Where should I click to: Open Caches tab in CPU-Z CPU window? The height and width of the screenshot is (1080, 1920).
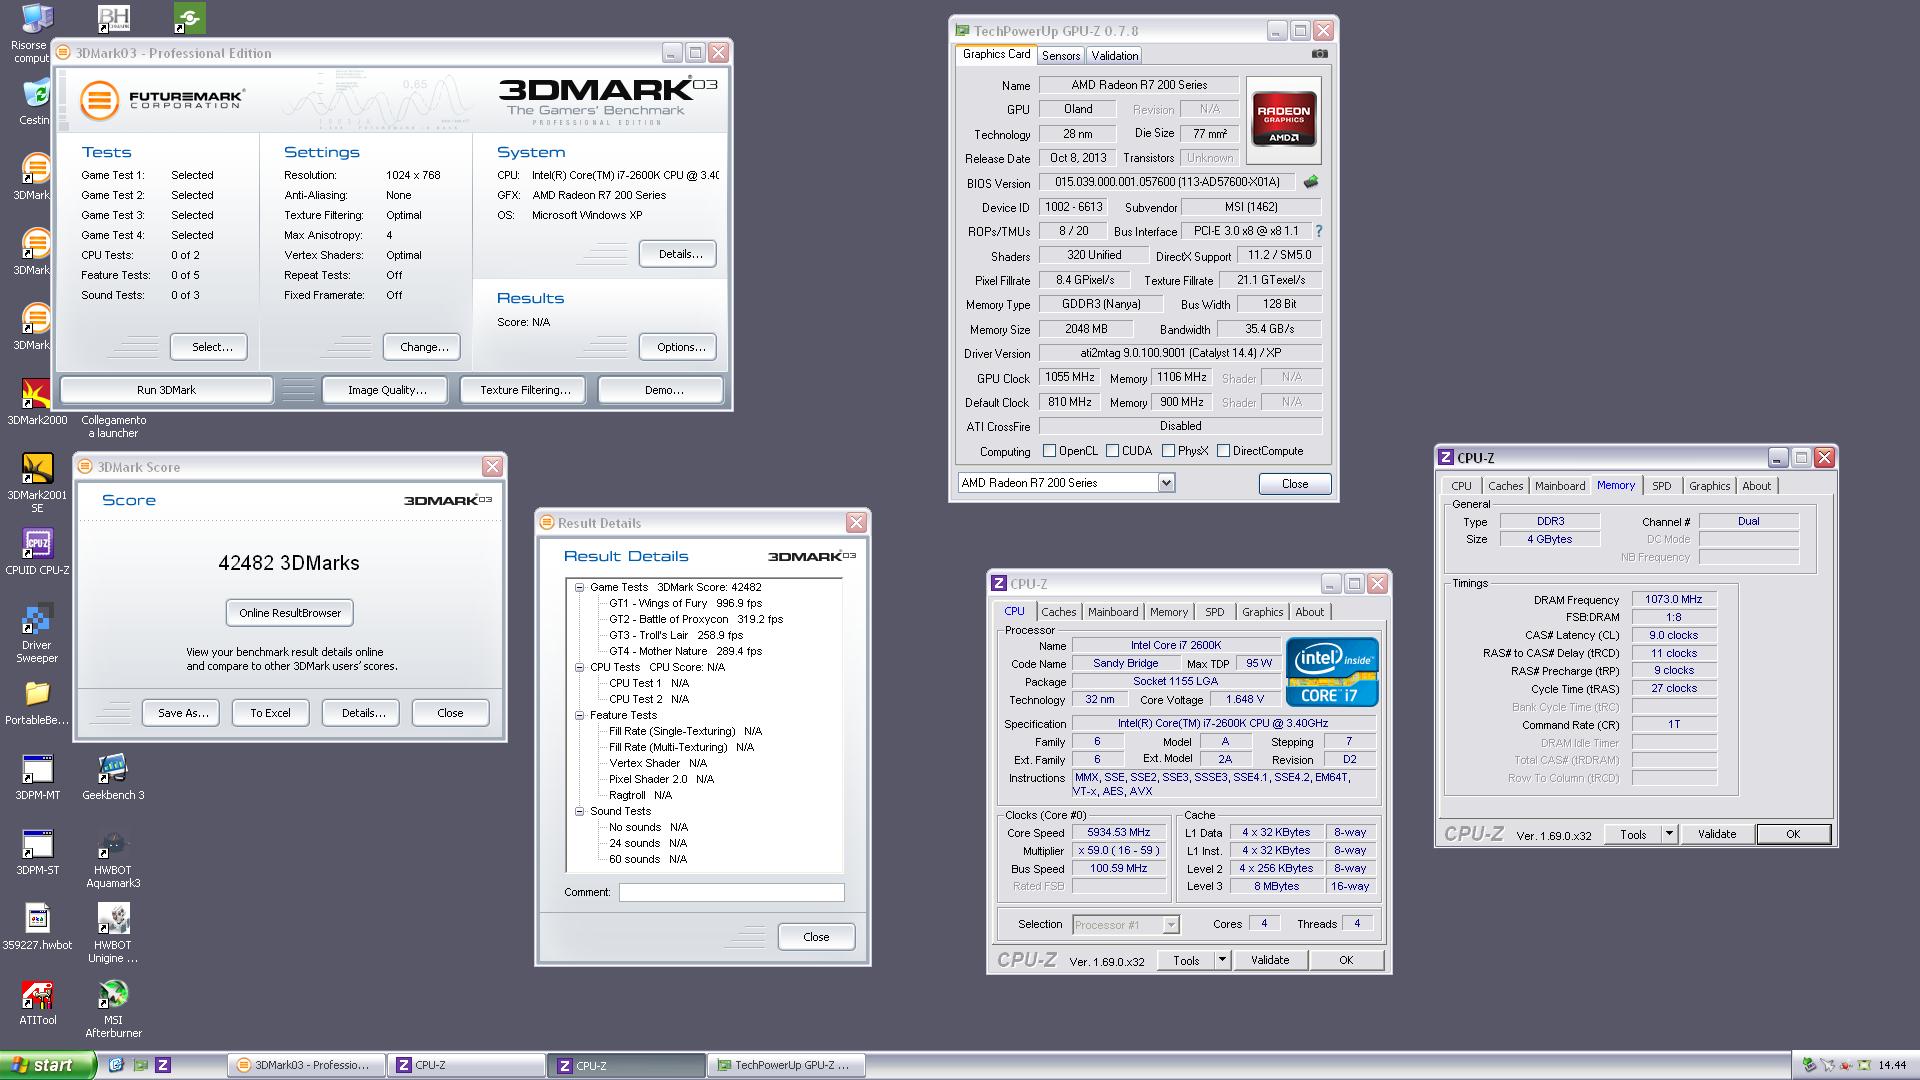[x=1058, y=612]
